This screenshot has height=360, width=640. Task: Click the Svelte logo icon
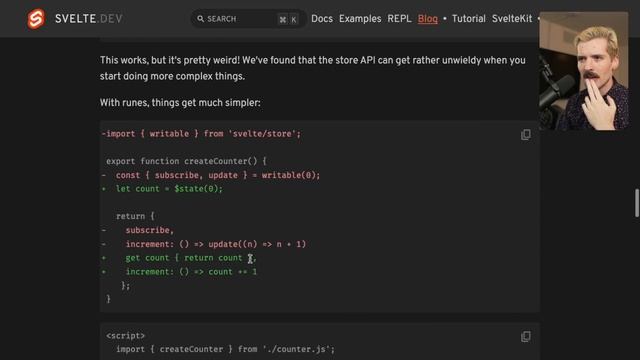(36, 19)
